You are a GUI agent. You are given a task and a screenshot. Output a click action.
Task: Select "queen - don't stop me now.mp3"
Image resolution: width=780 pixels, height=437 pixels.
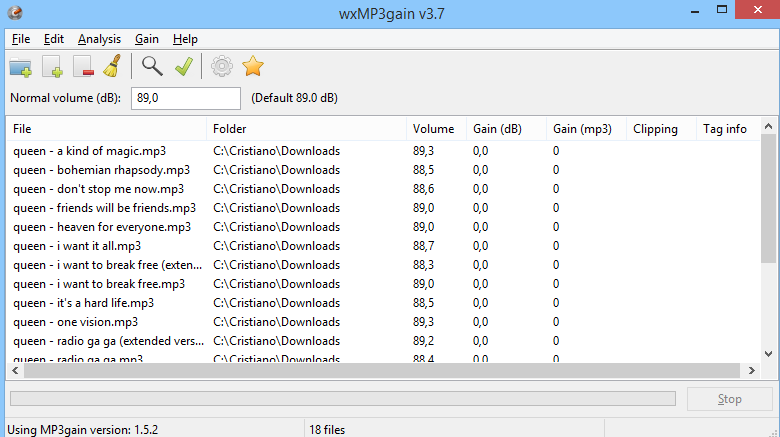coord(98,189)
